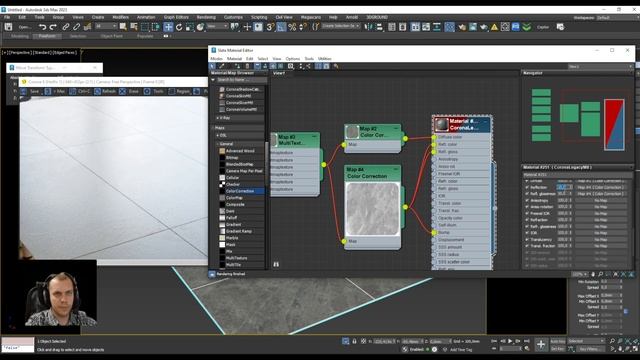Click the green double-chevron toolbar icon

point(527,27)
